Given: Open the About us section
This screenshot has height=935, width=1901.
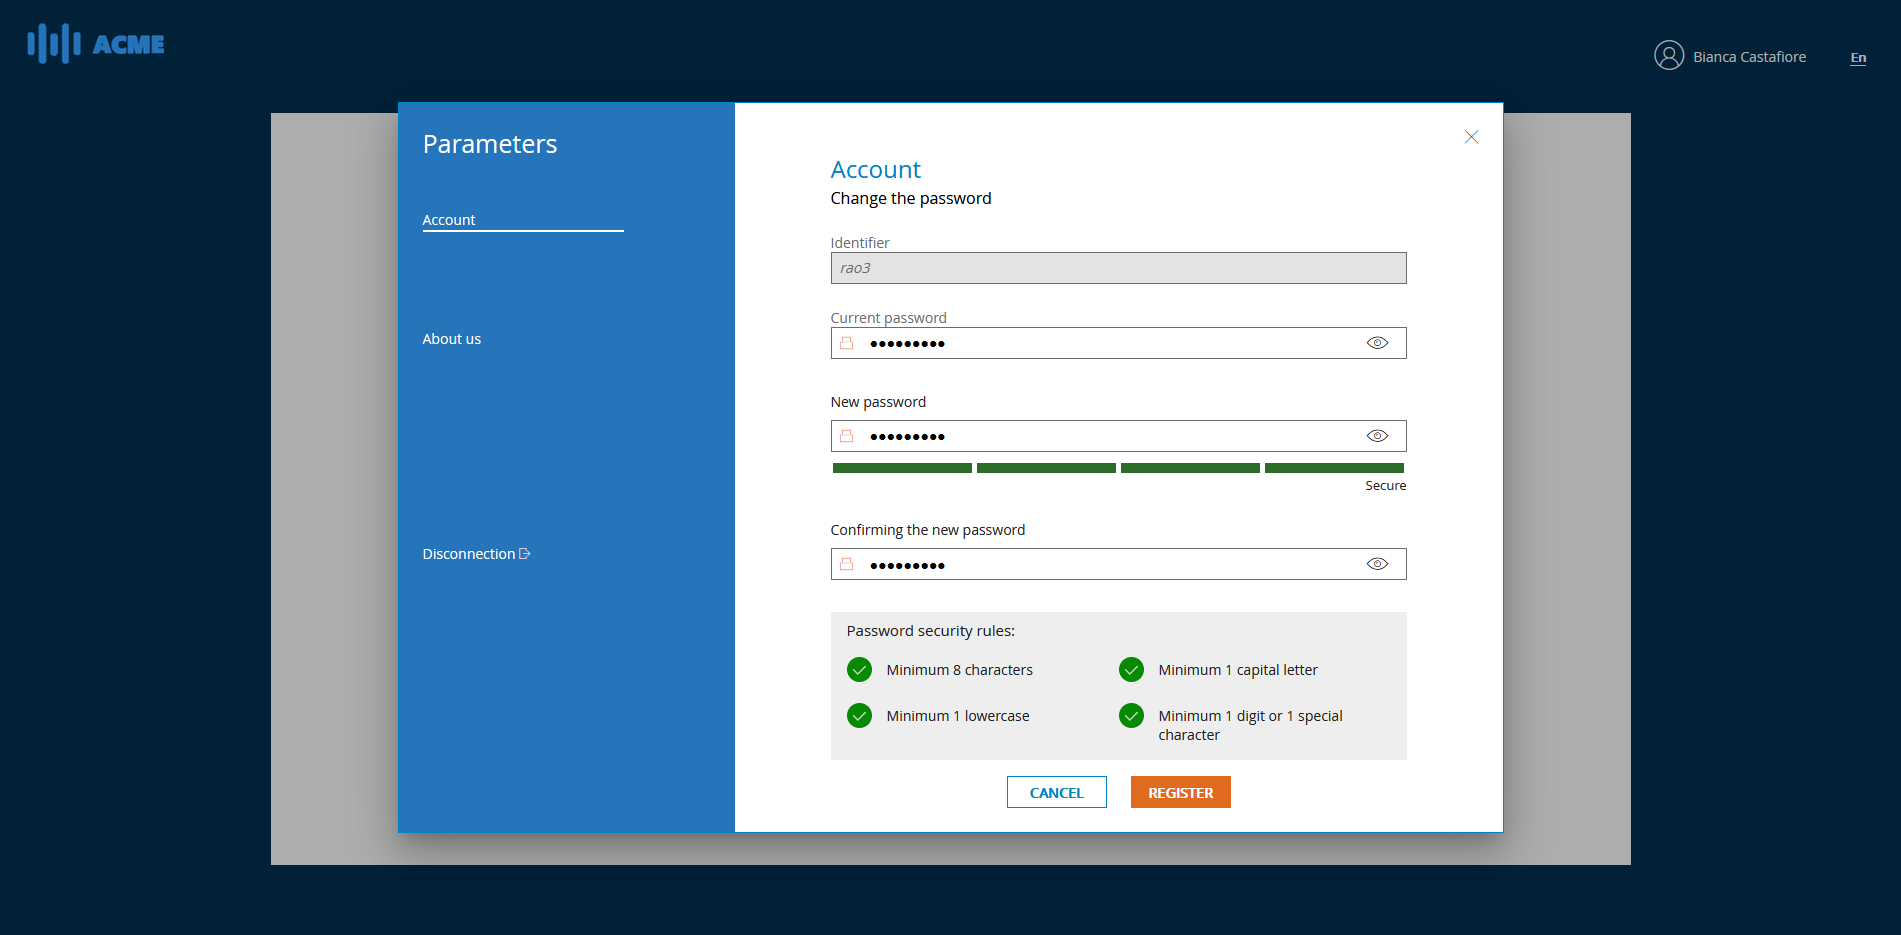Looking at the screenshot, I should [x=451, y=338].
